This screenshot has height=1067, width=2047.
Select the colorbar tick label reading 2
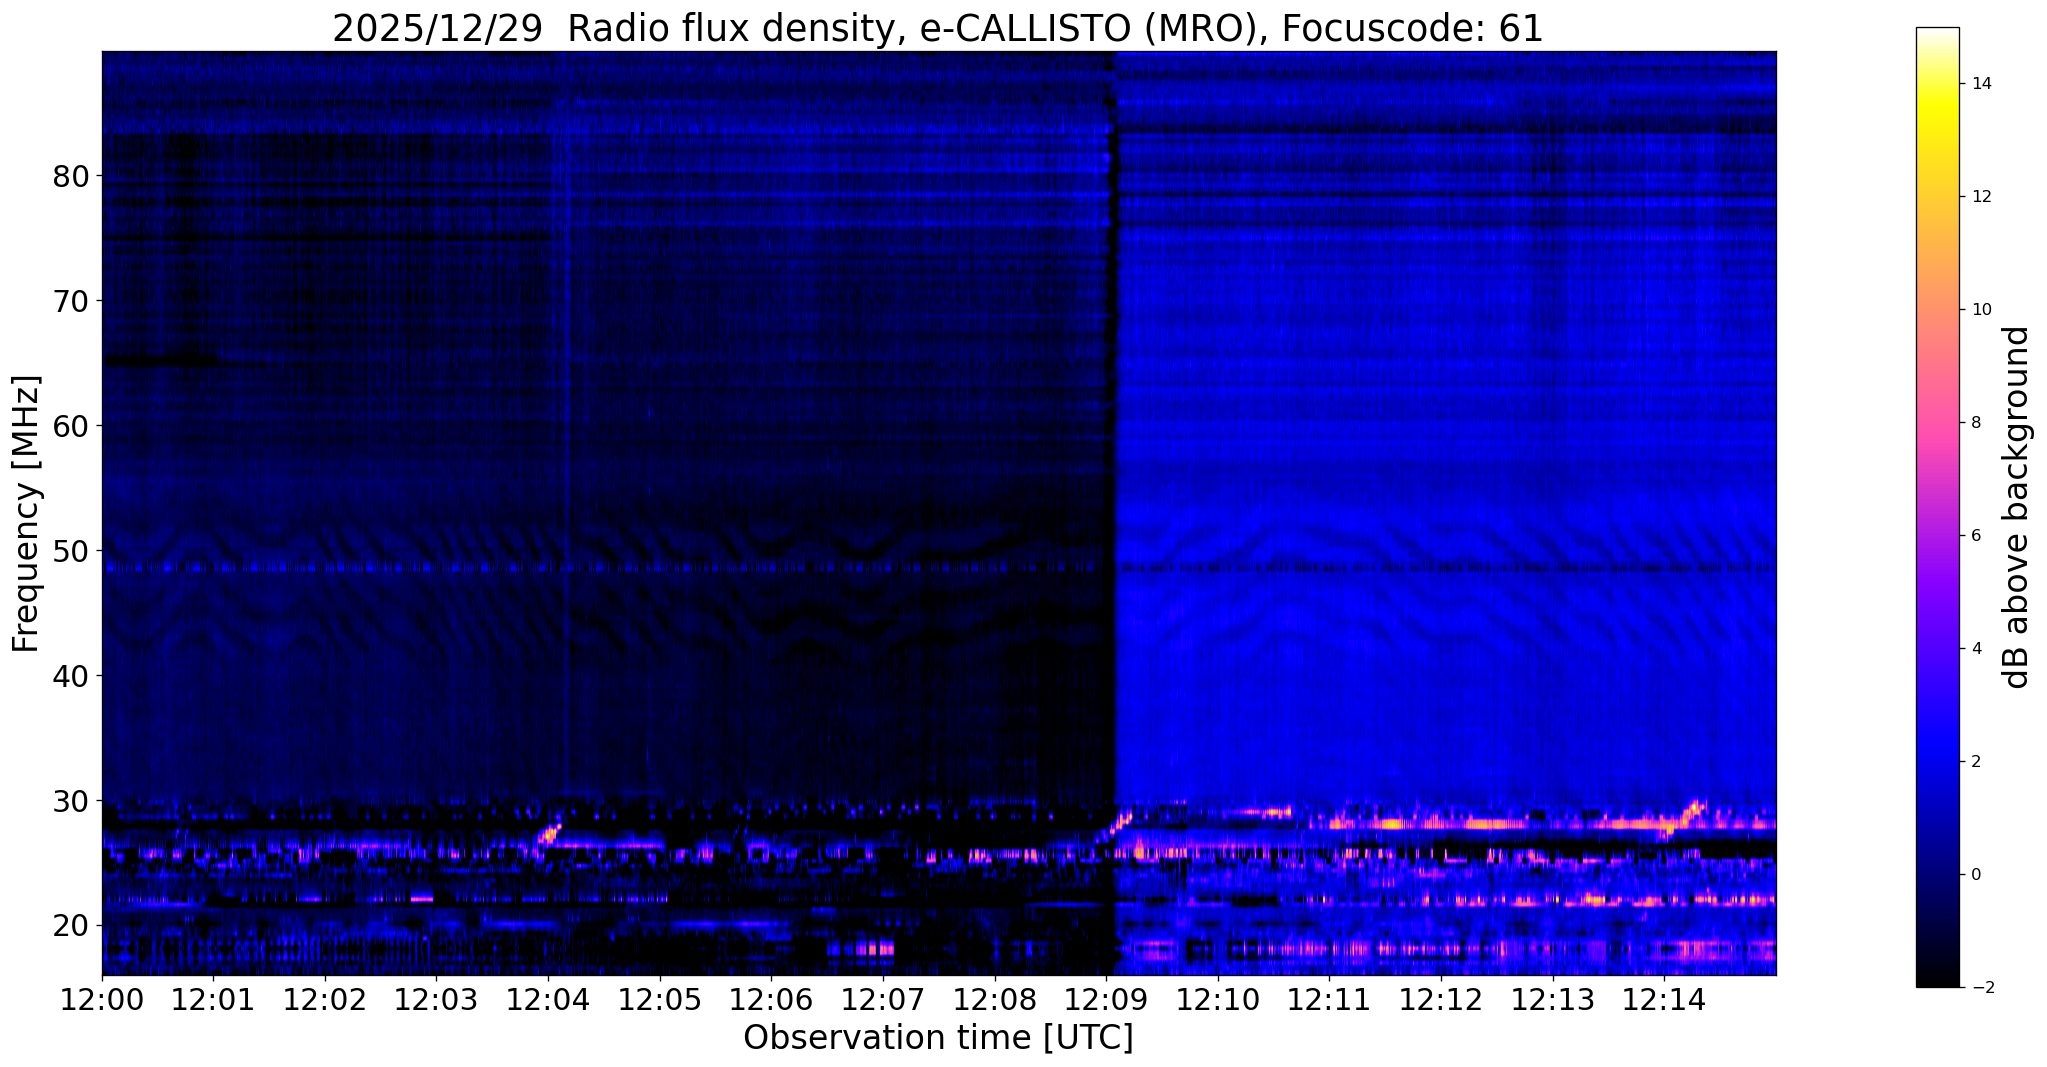tap(1975, 762)
